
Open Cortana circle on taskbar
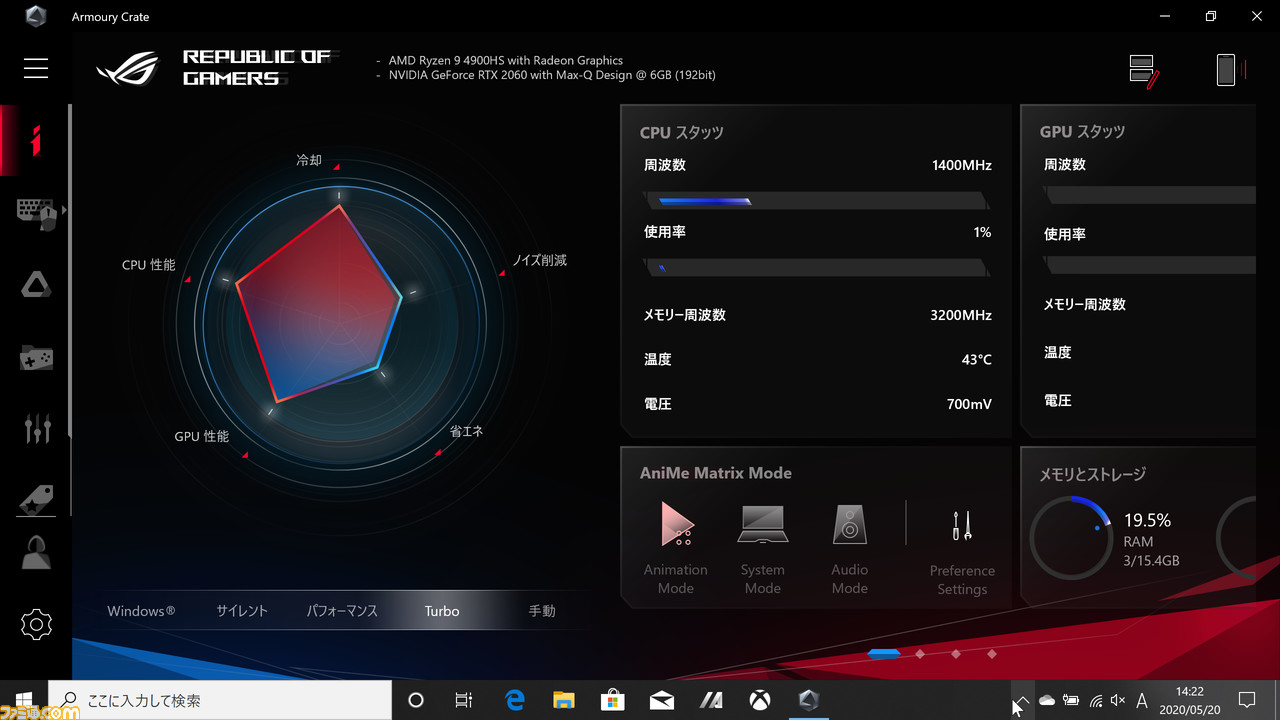(416, 700)
